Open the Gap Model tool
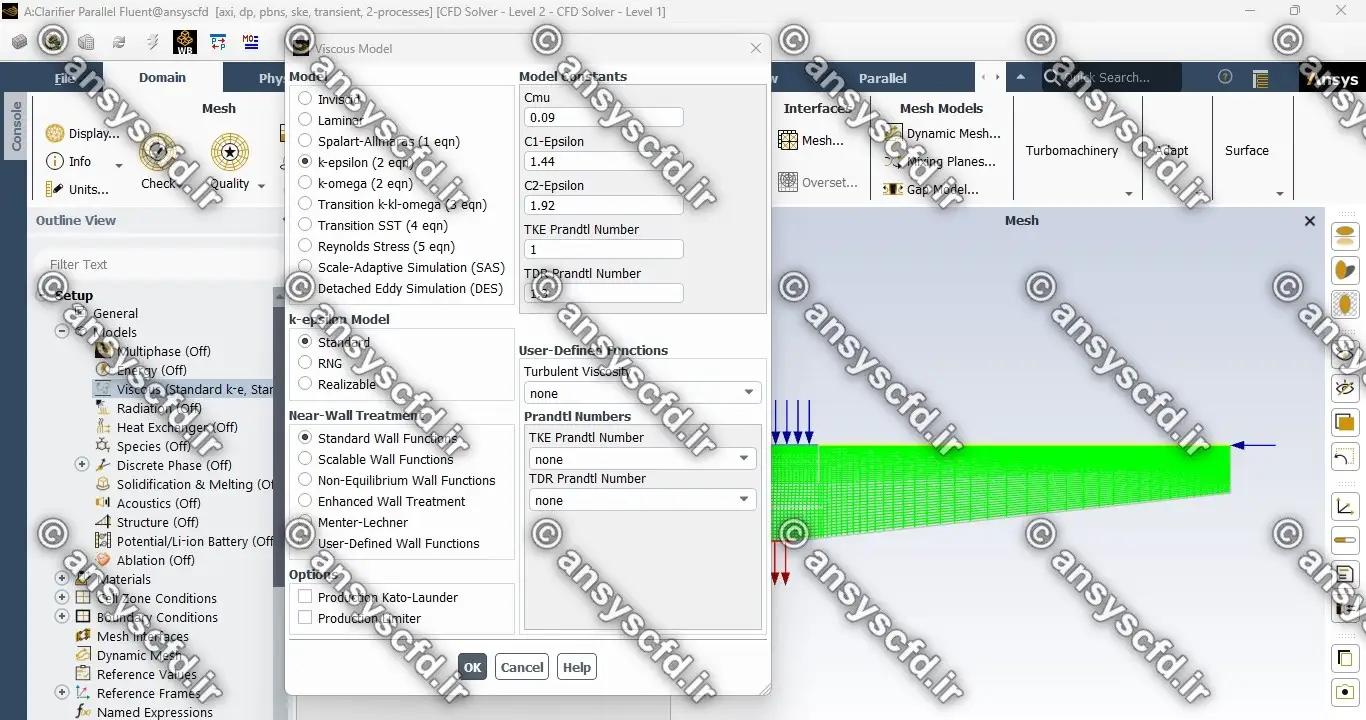 pyautogui.click(x=892, y=189)
